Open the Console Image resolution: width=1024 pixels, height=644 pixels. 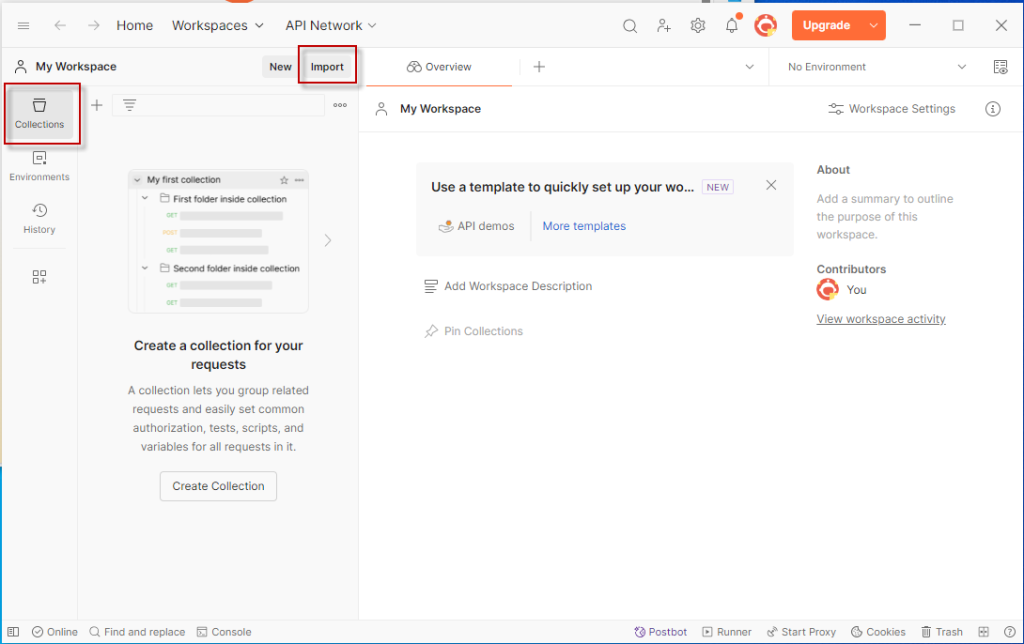tap(224, 632)
